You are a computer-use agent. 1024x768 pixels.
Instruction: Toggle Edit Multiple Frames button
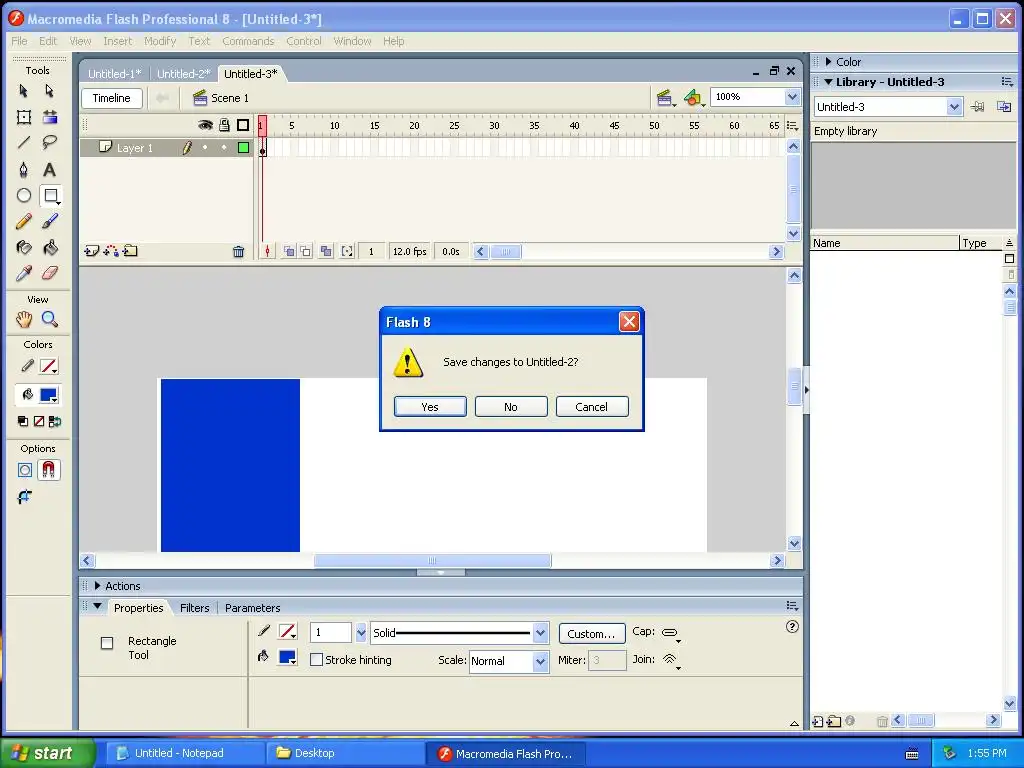[x=326, y=251]
